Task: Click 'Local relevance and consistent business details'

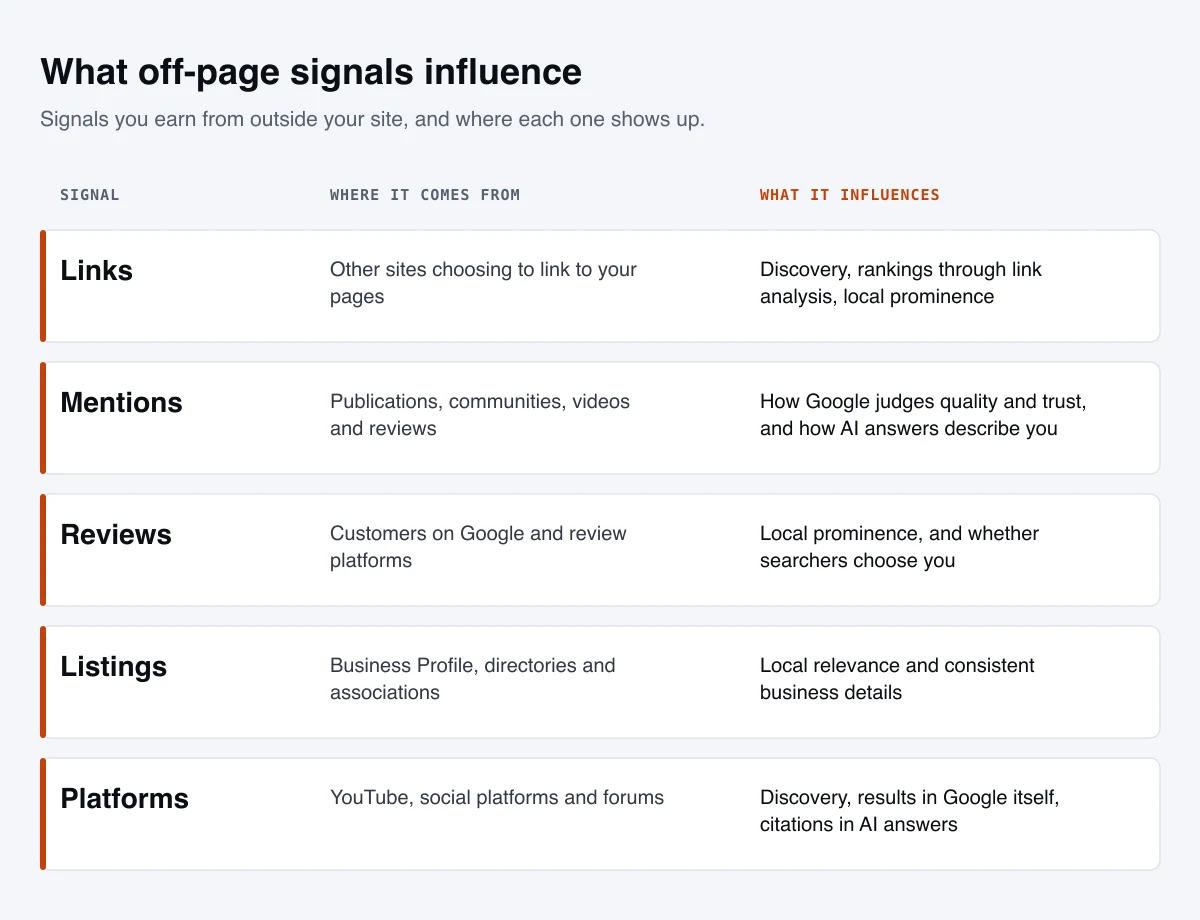Action: (x=897, y=679)
